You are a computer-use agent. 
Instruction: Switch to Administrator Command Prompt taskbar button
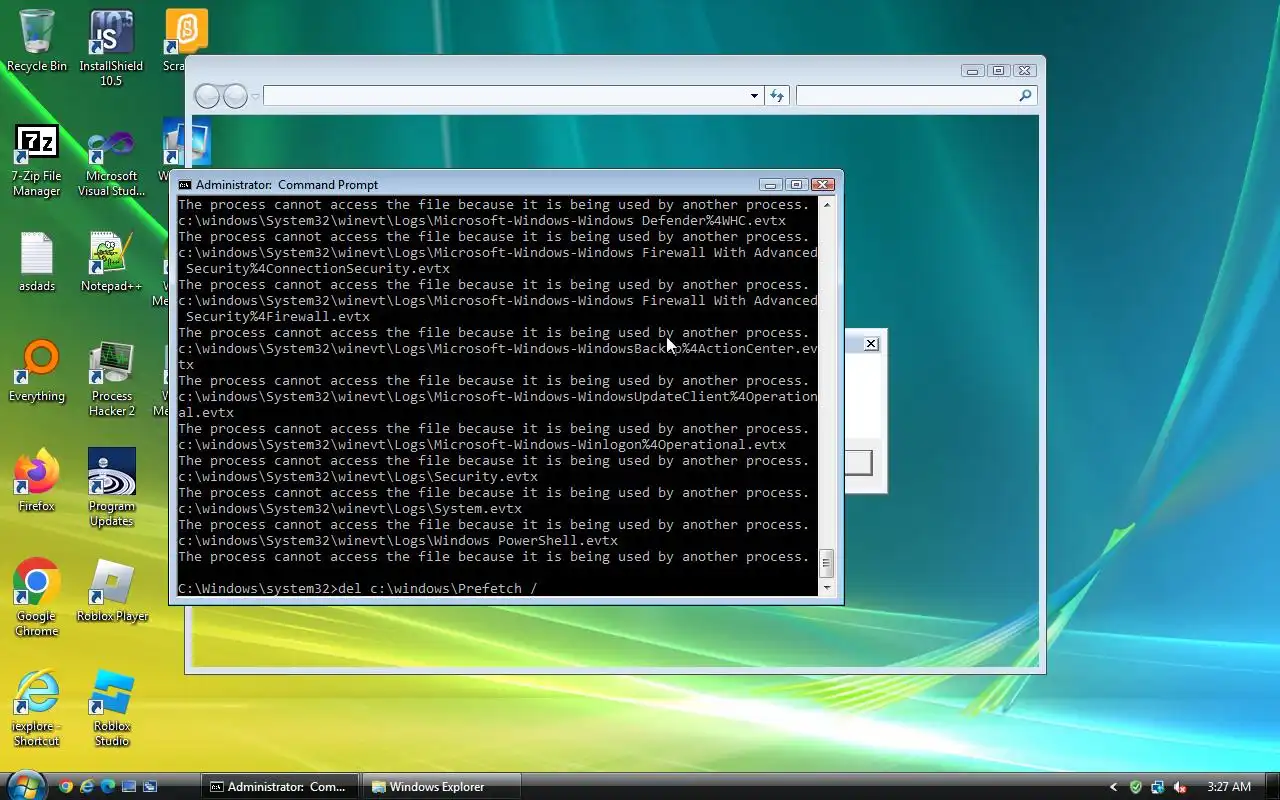pyautogui.click(x=279, y=787)
